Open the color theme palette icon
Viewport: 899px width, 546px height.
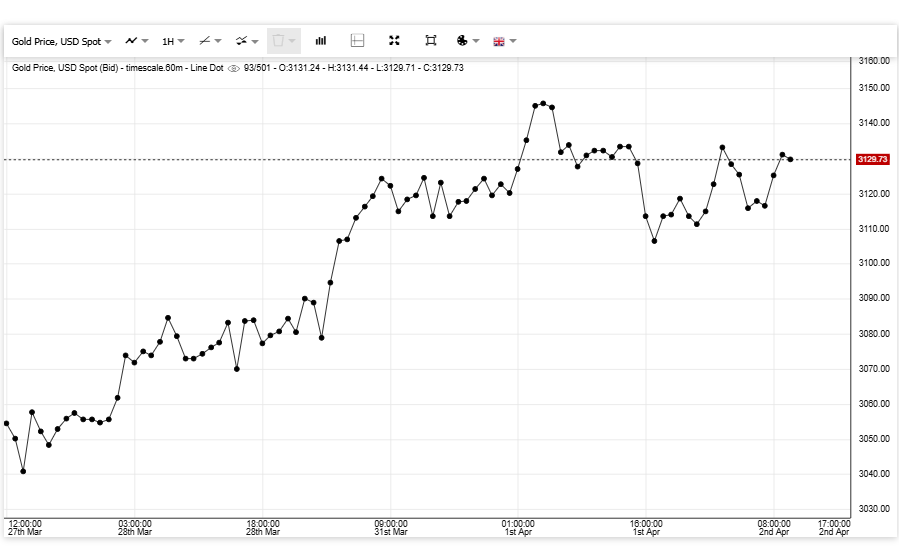click(x=462, y=41)
